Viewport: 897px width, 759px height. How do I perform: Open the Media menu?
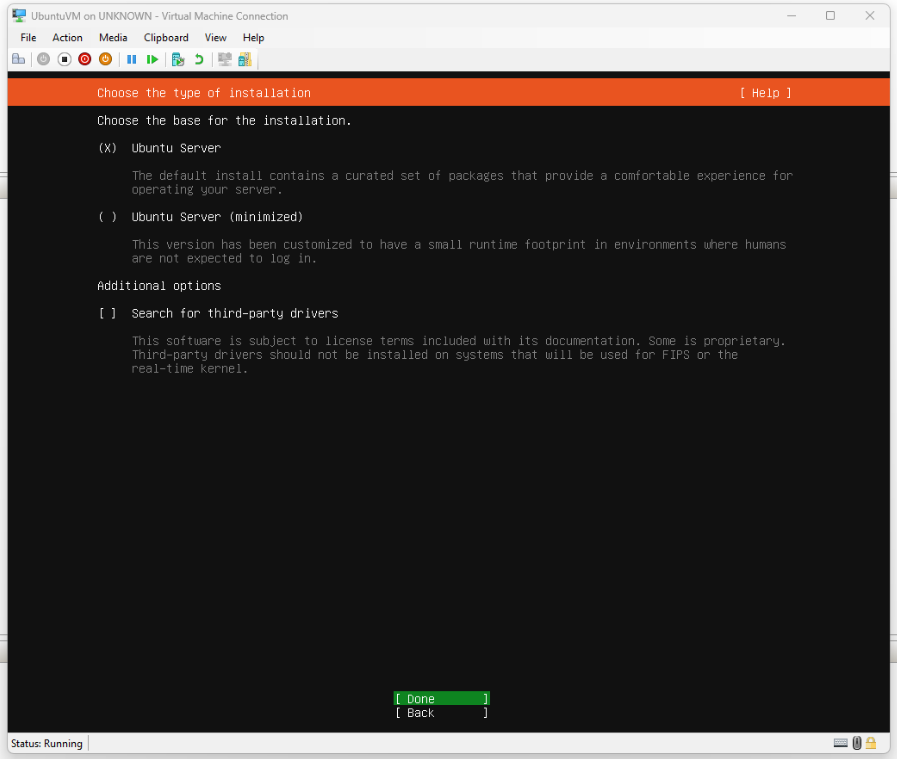[x=113, y=38]
